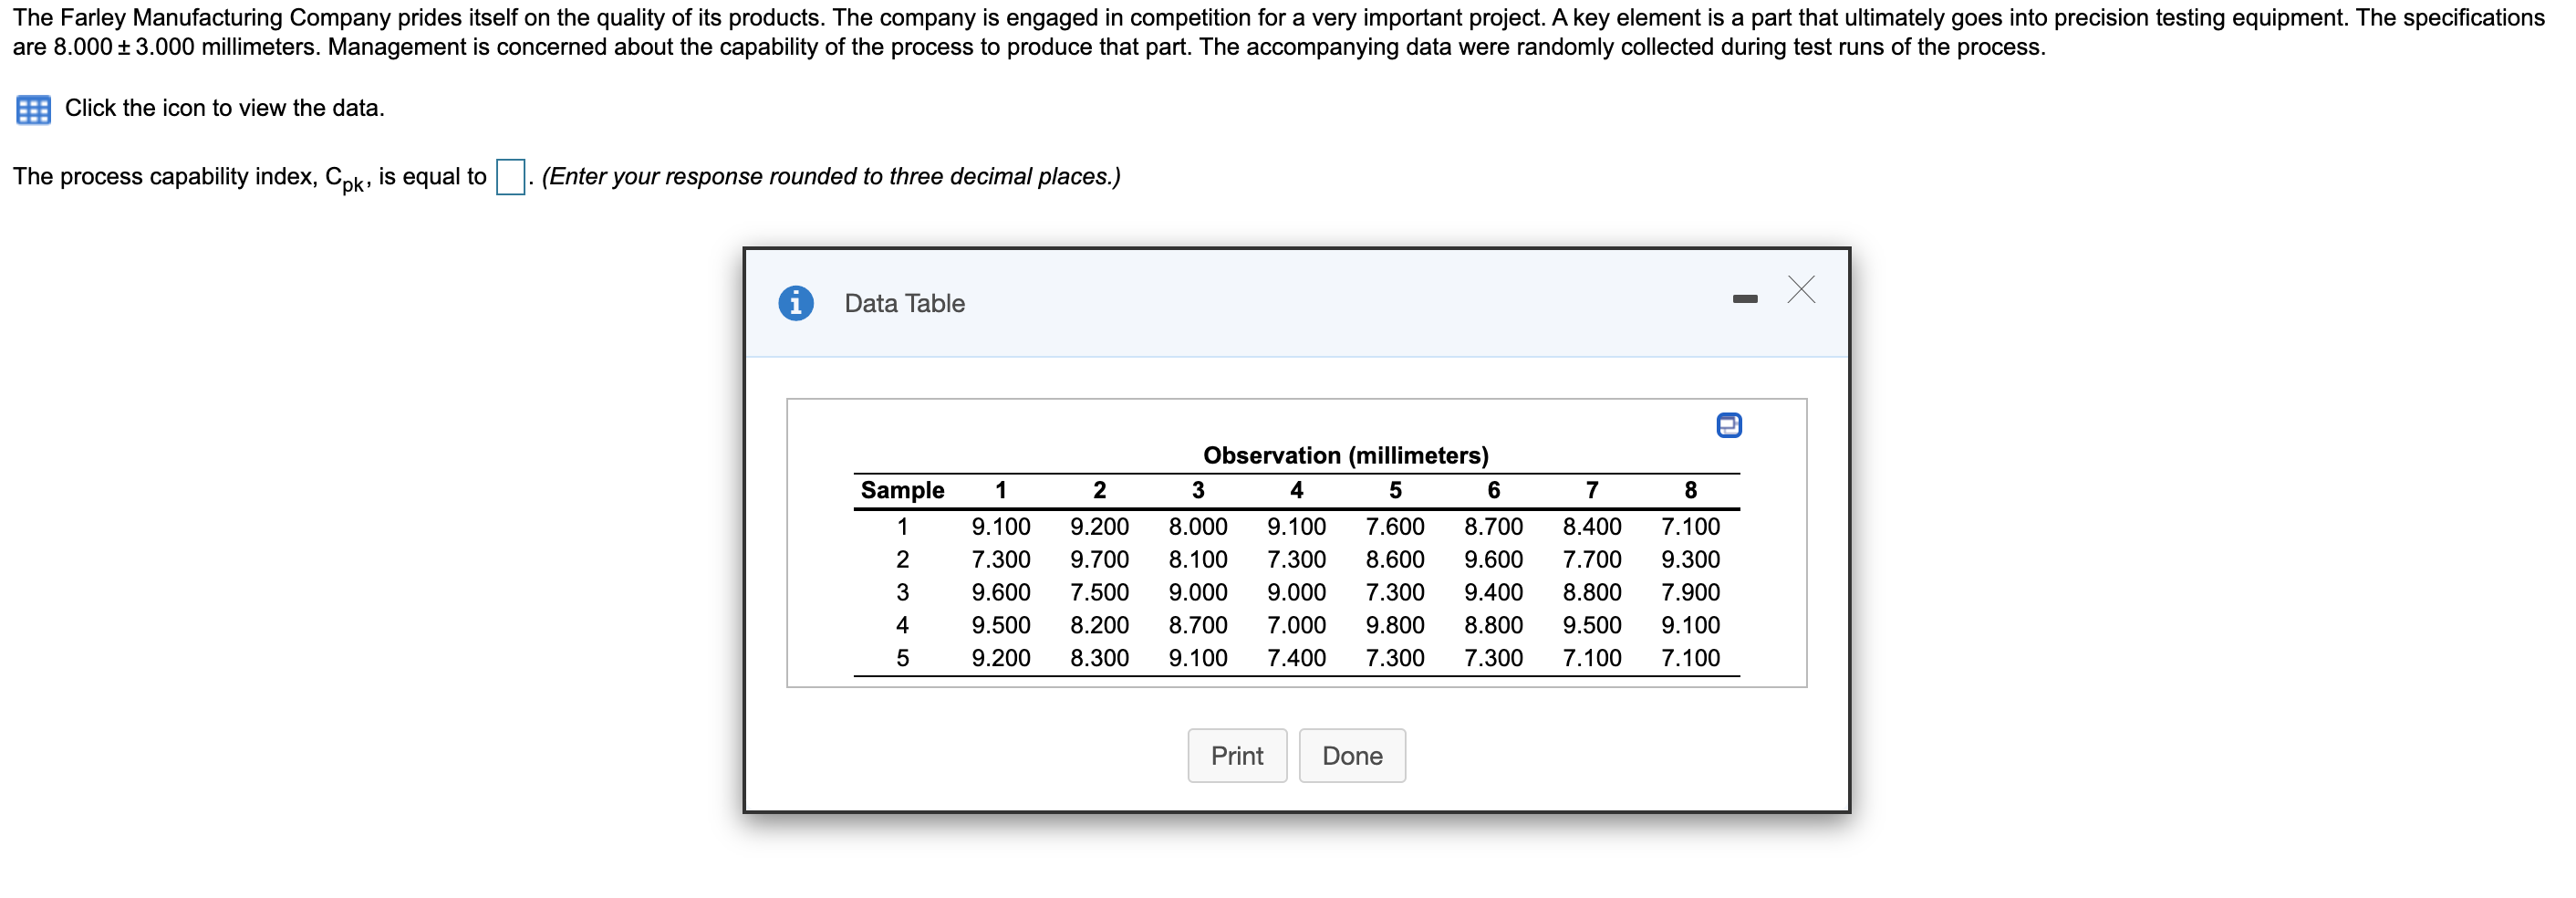Select the 8.400 value in sample row 1
This screenshot has height=898, width=2576.
pos(1592,526)
